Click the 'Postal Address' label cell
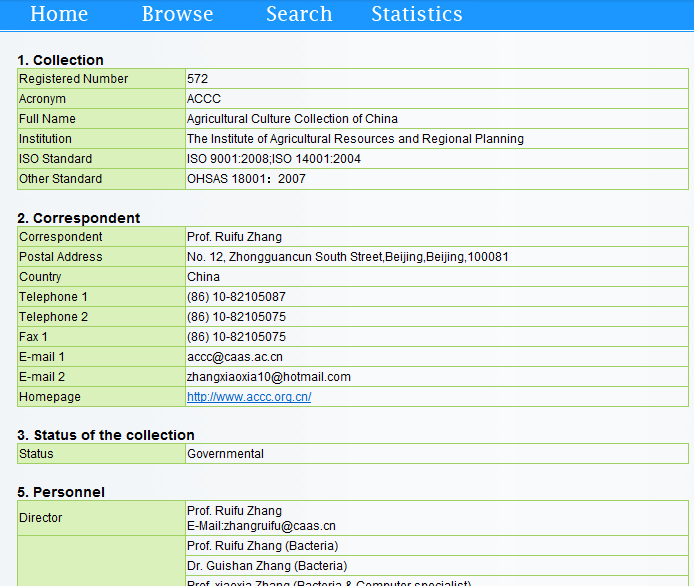Viewport: 694px width, 586px height. 101,257
